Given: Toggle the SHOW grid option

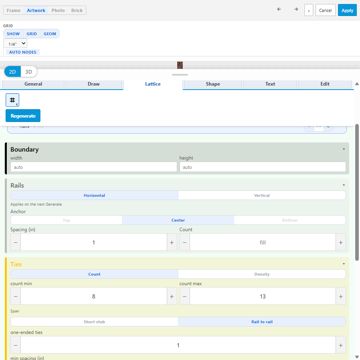Looking at the screenshot, I should [x=13, y=34].
